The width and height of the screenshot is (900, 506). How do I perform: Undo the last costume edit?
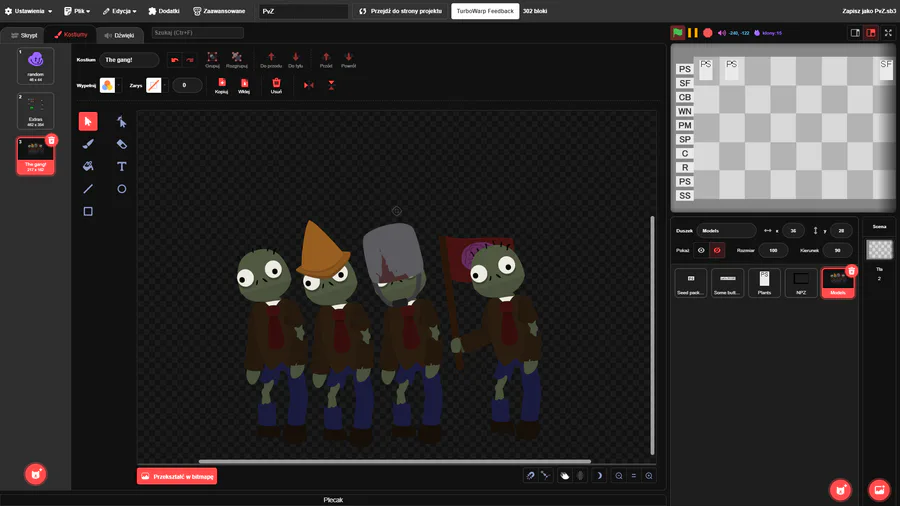[174, 60]
